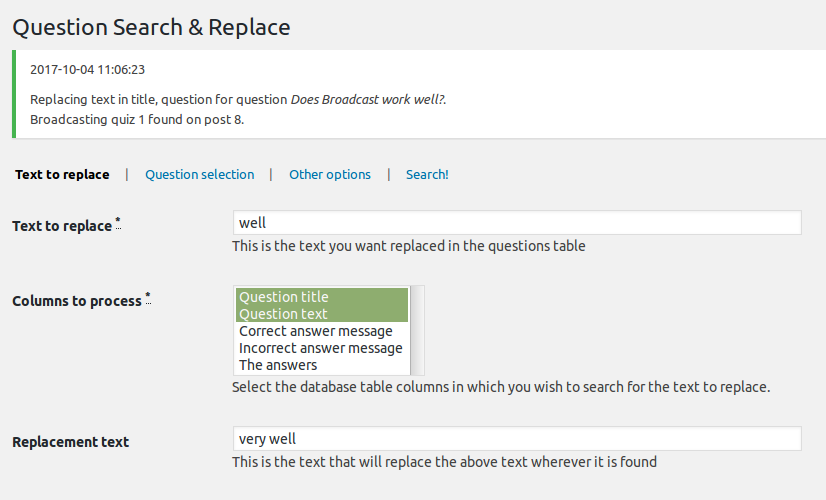Image resolution: width=826 pixels, height=500 pixels.
Task: Click the Question Search & Replace heading
Action: click(151, 27)
